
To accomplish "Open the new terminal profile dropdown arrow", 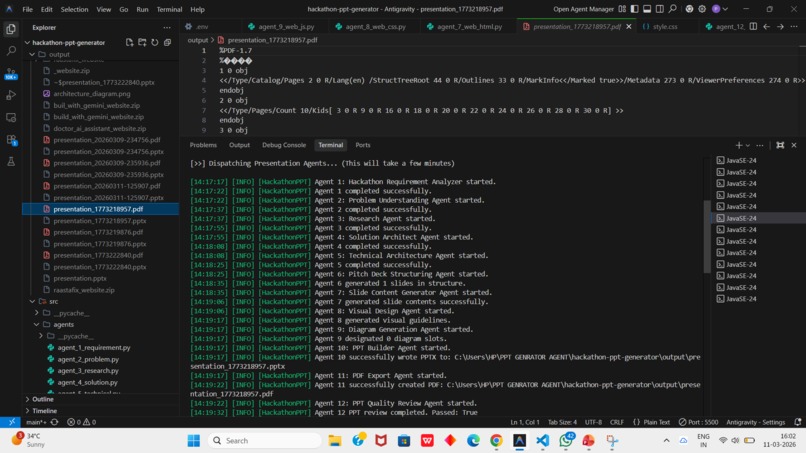I will tap(748, 146).
